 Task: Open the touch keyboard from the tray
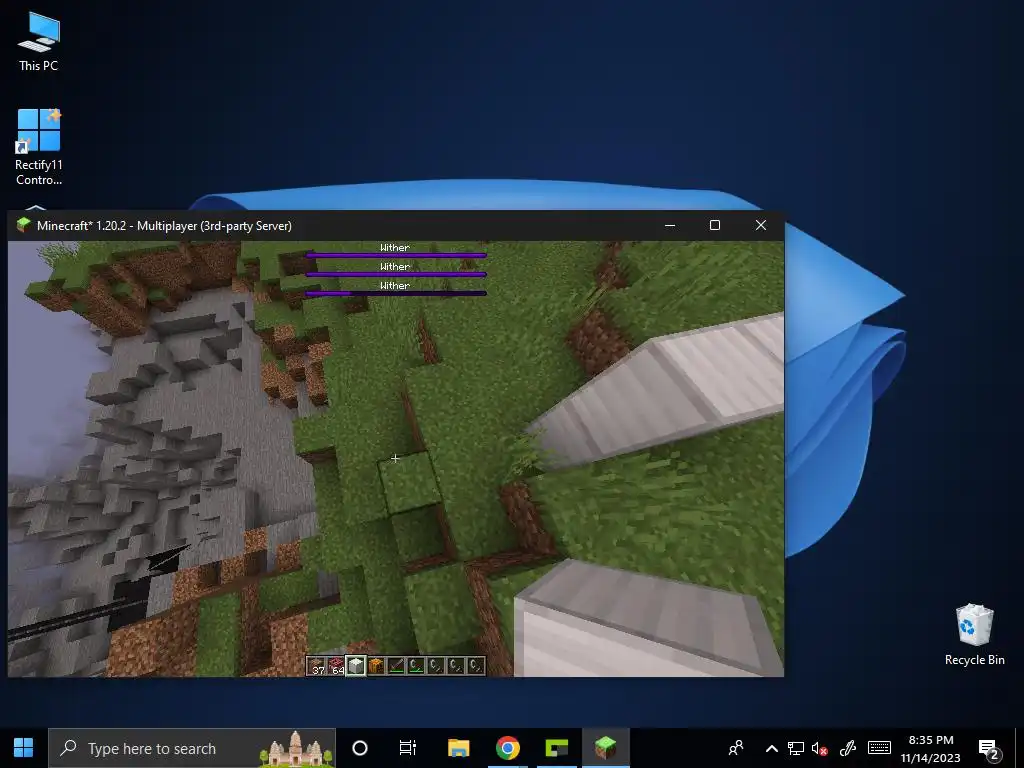(x=879, y=748)
